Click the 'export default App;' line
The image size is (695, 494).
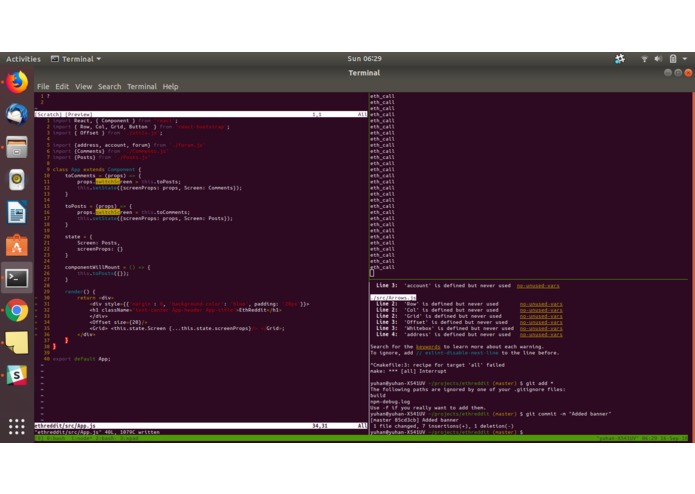pyautogui.click(x=82, y=359)
